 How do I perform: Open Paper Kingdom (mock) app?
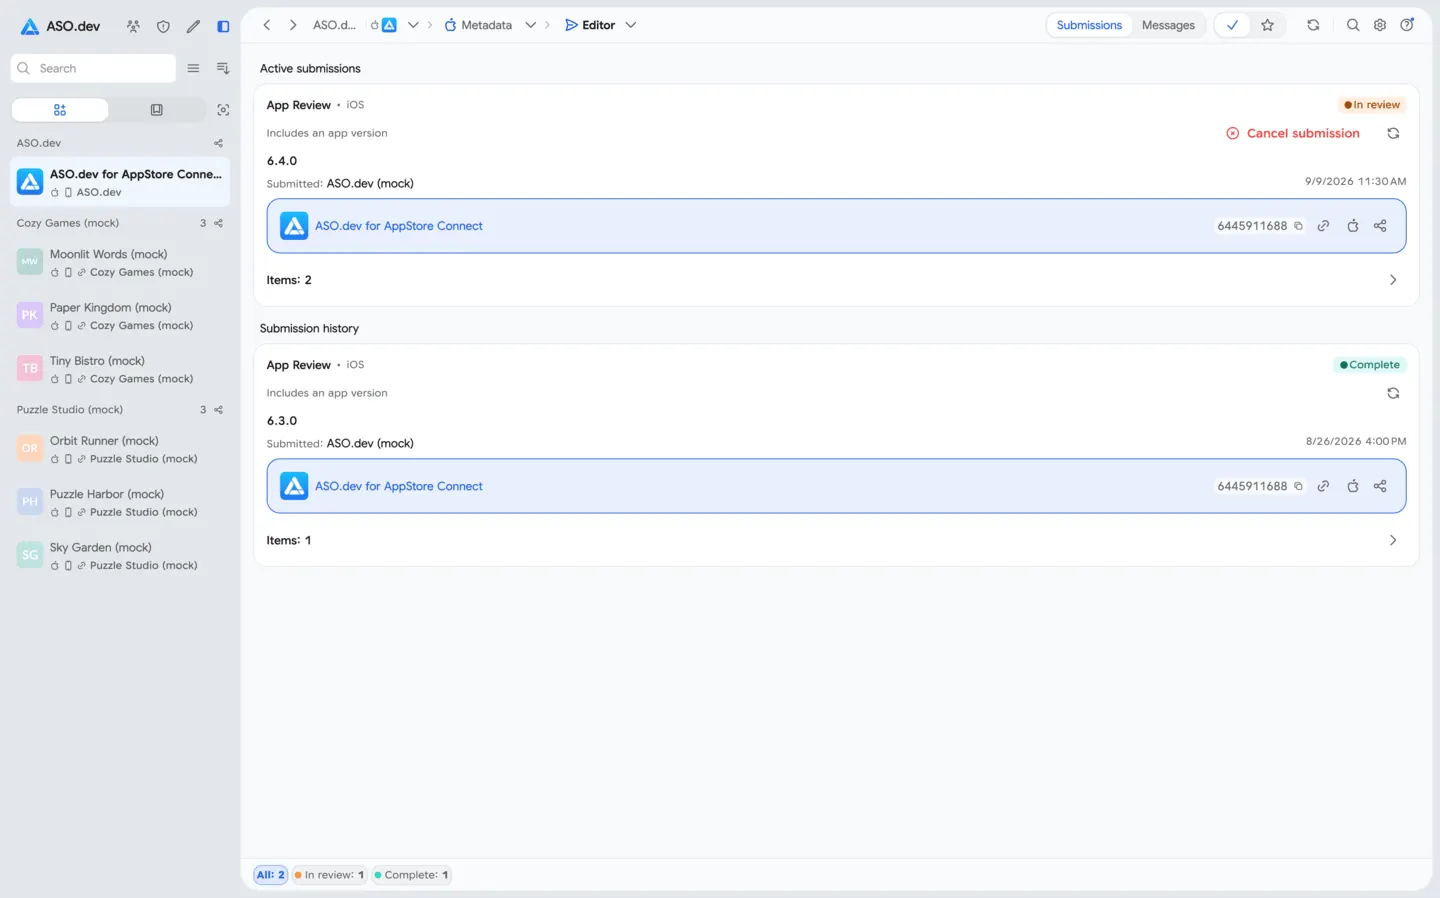[120, 316]
